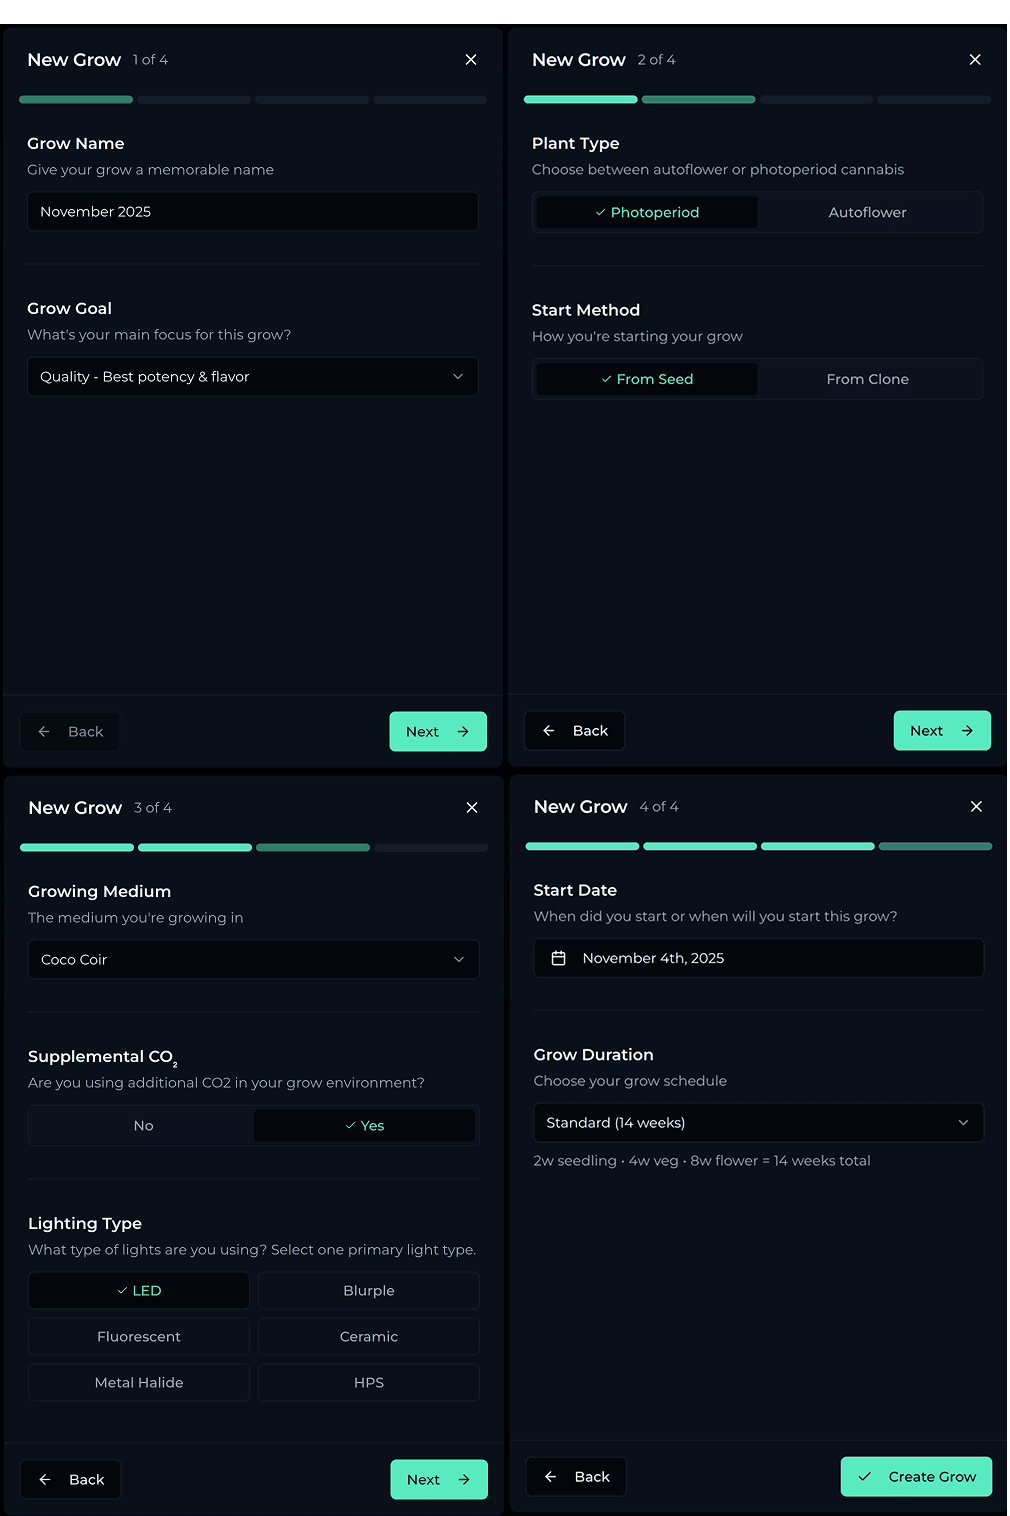The image size is (1010, 1516).
Task: Select HPS lighting type
Action: pos(369,1383)
